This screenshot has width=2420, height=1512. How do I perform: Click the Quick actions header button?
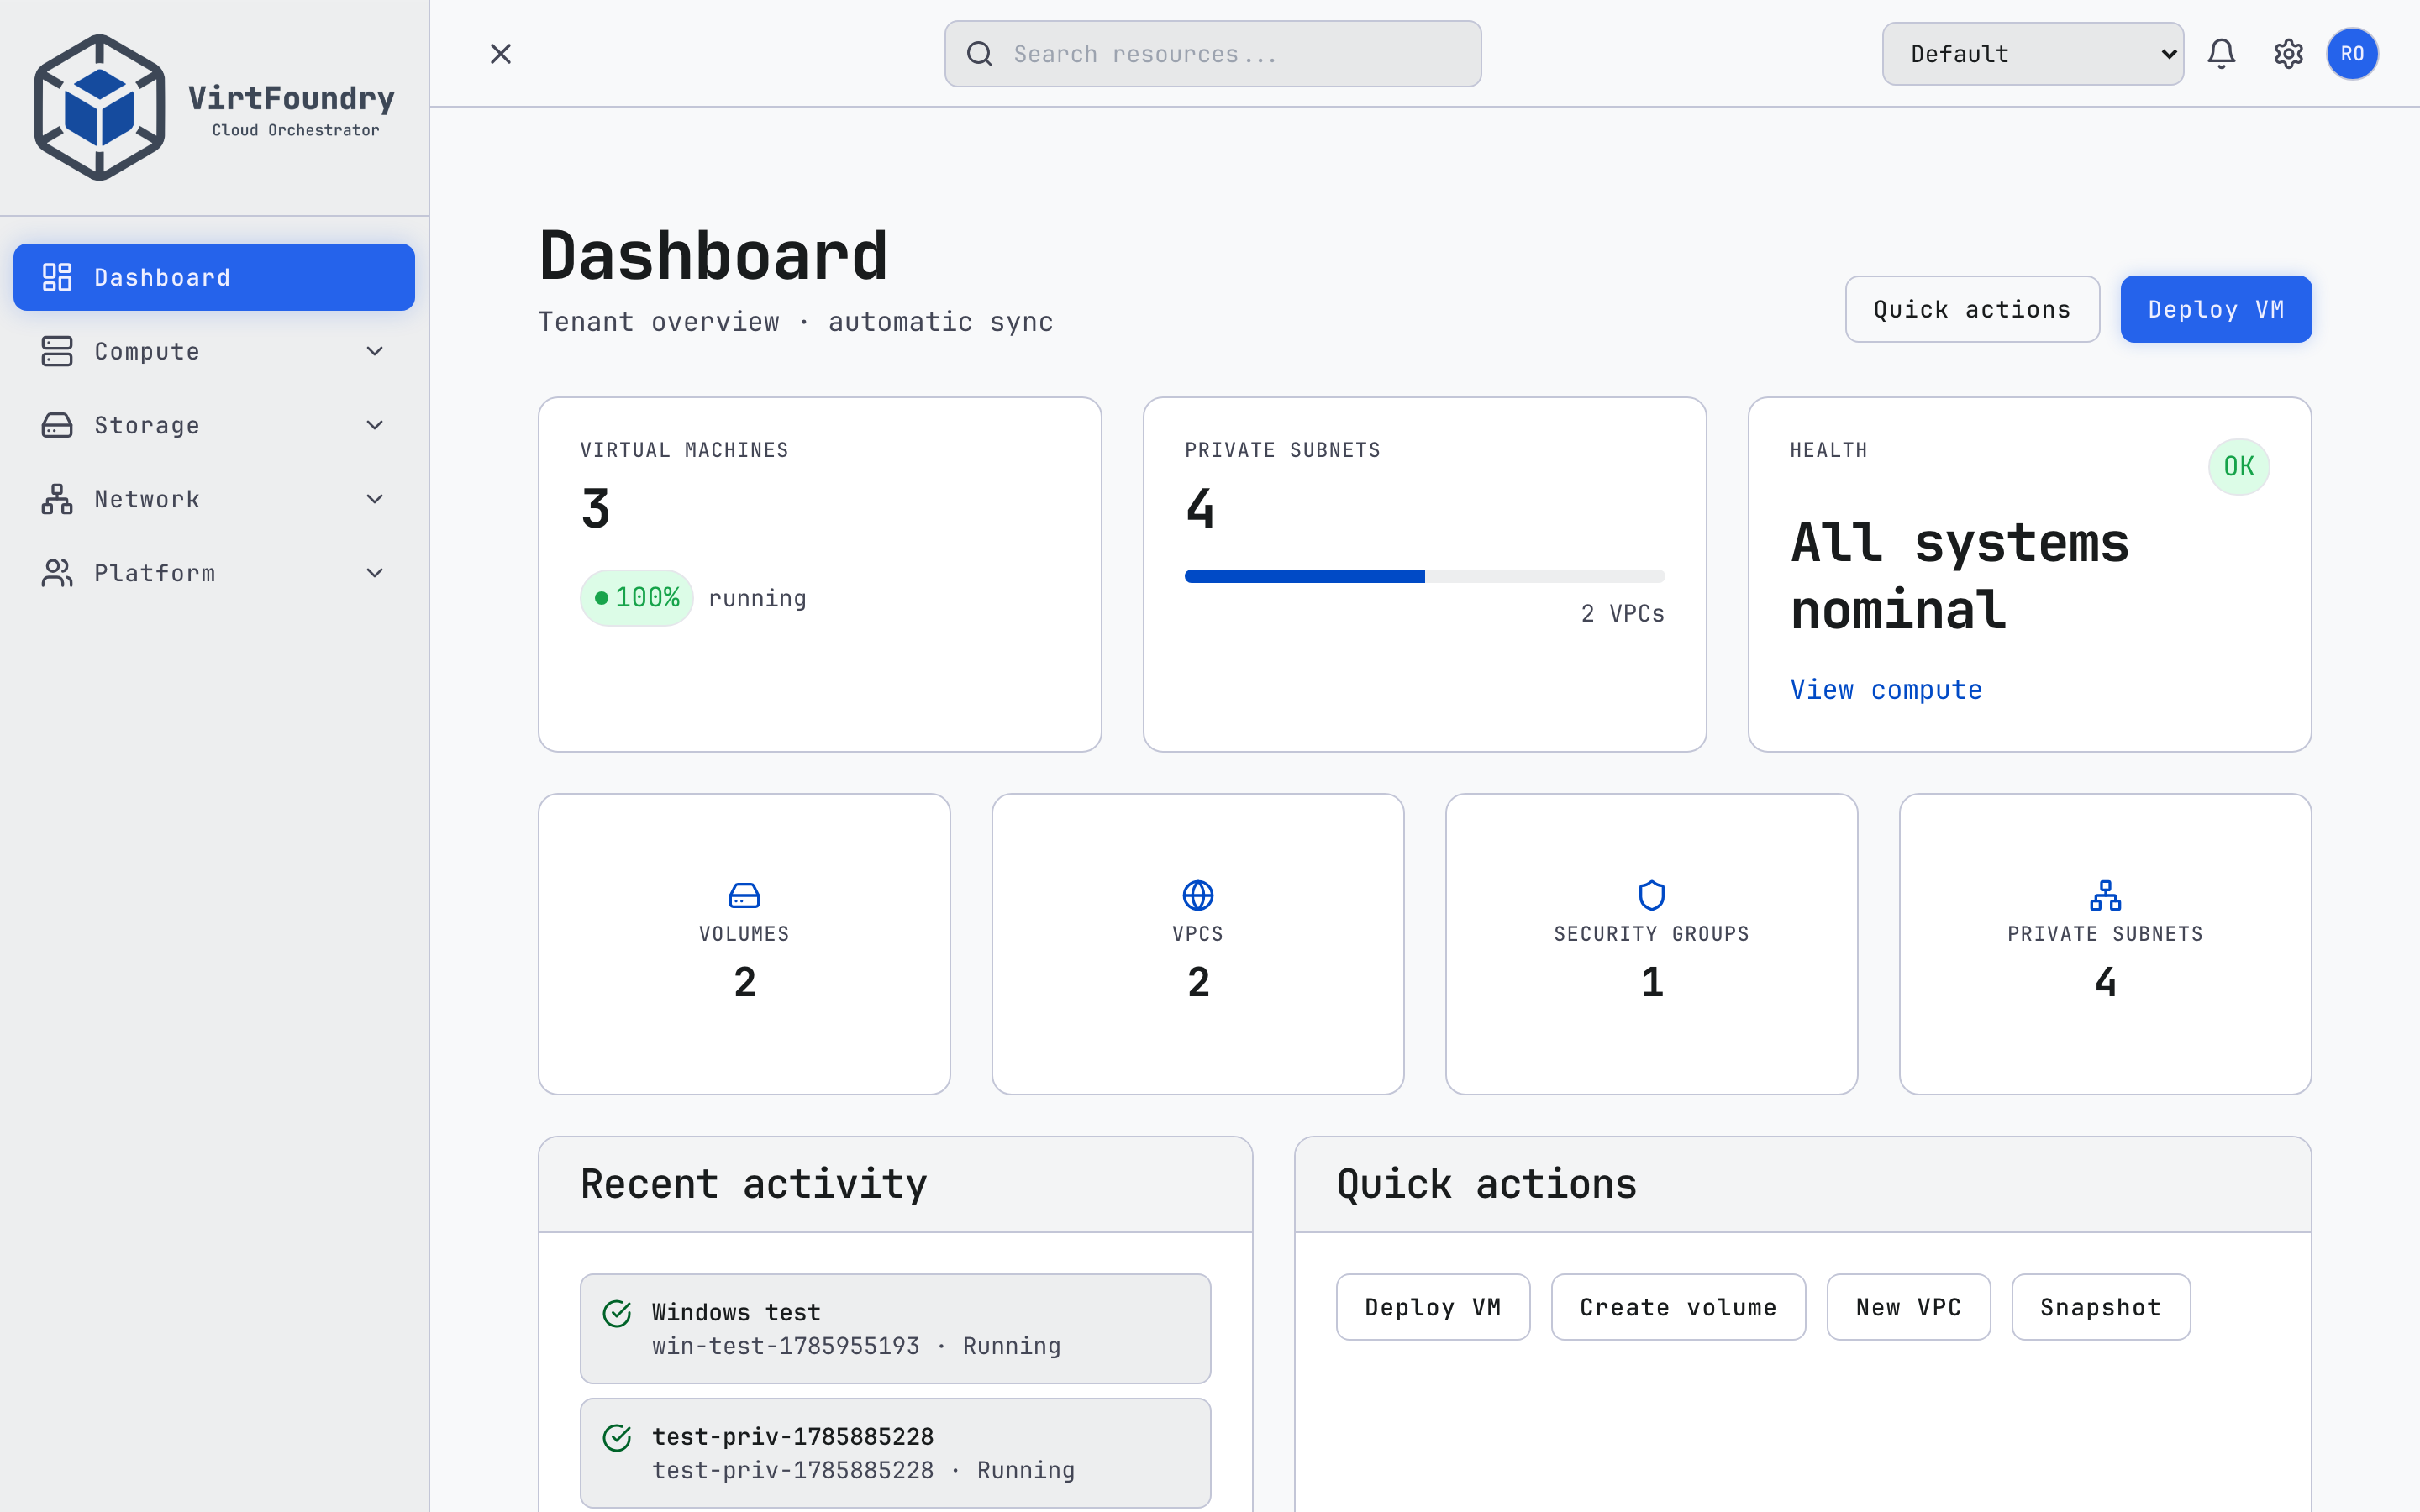(1972, 309)
